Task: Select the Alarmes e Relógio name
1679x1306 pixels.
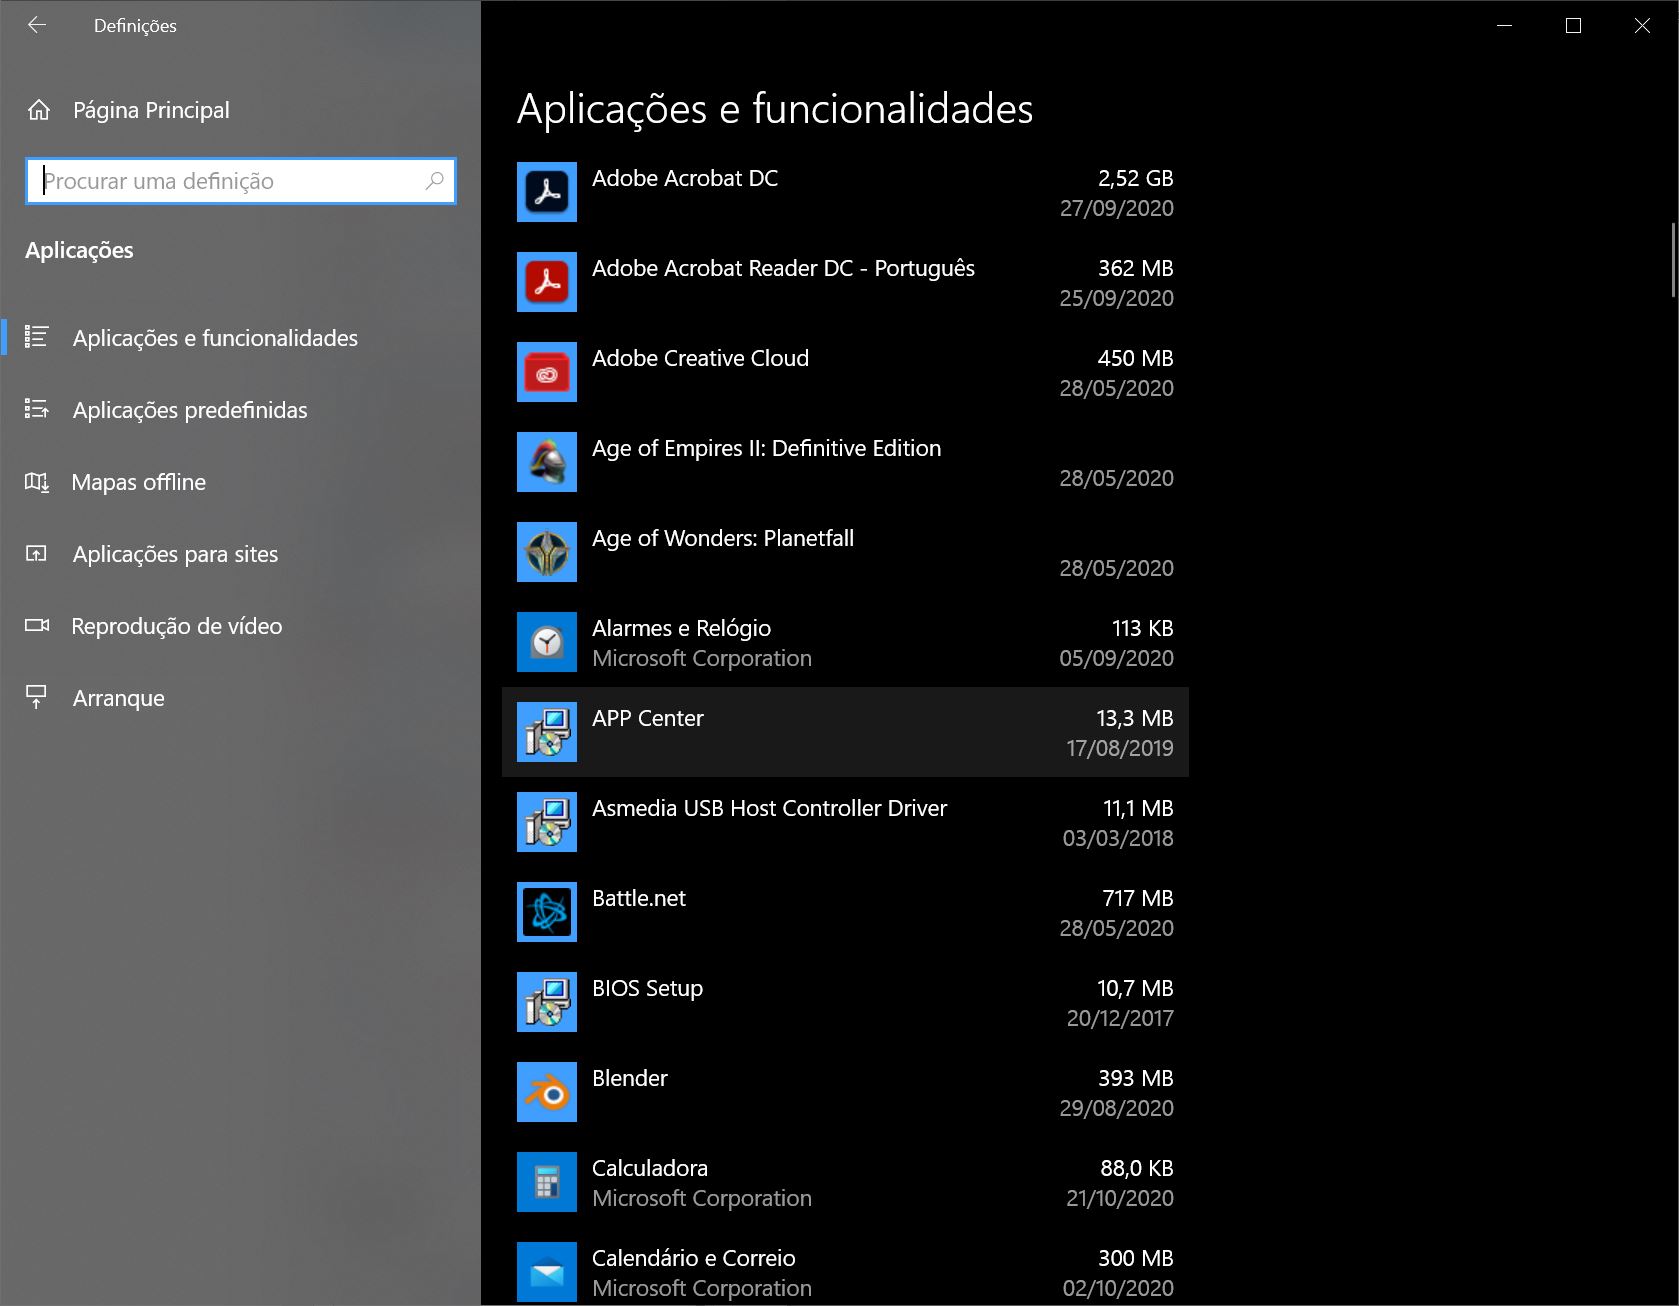Action: pos(681,628)
